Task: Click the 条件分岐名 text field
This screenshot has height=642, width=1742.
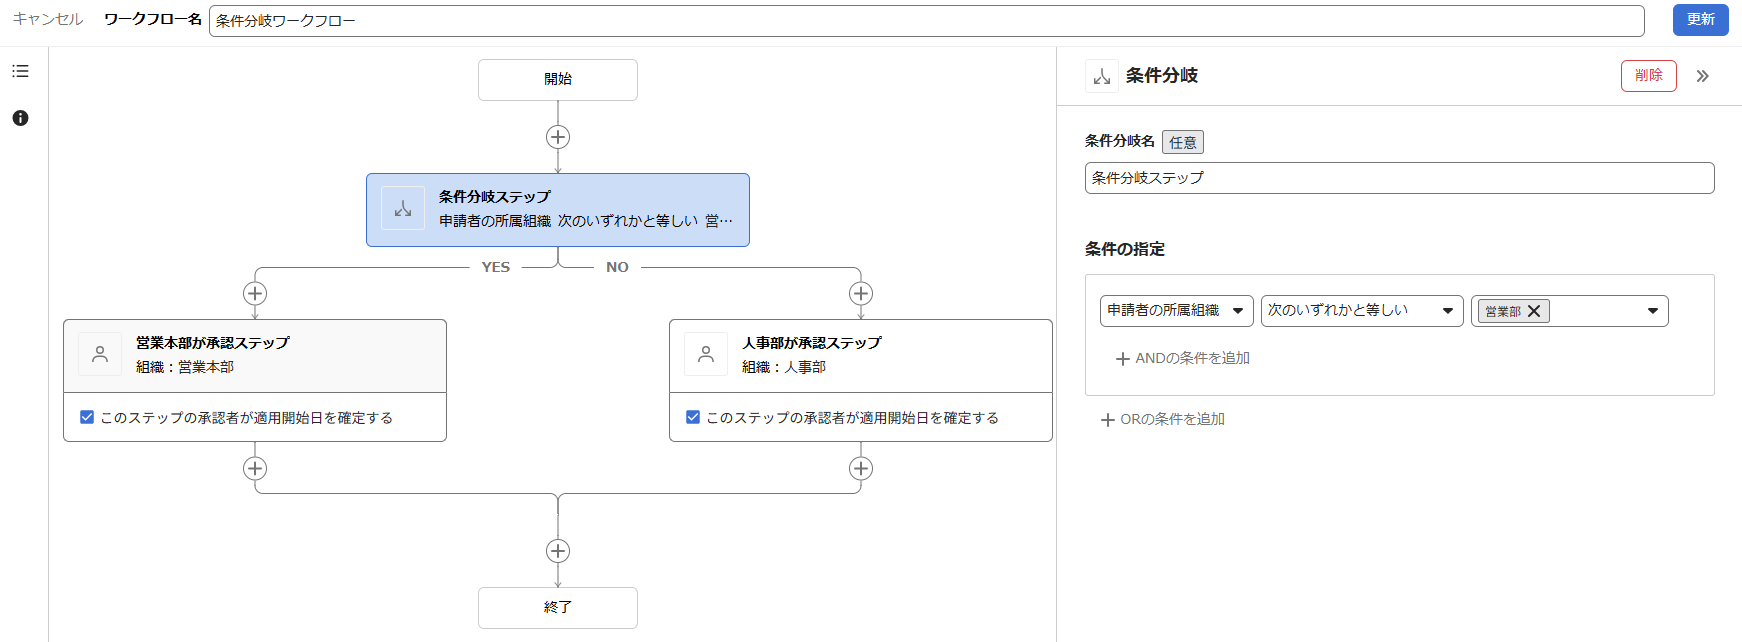Action: [1398, 178]
